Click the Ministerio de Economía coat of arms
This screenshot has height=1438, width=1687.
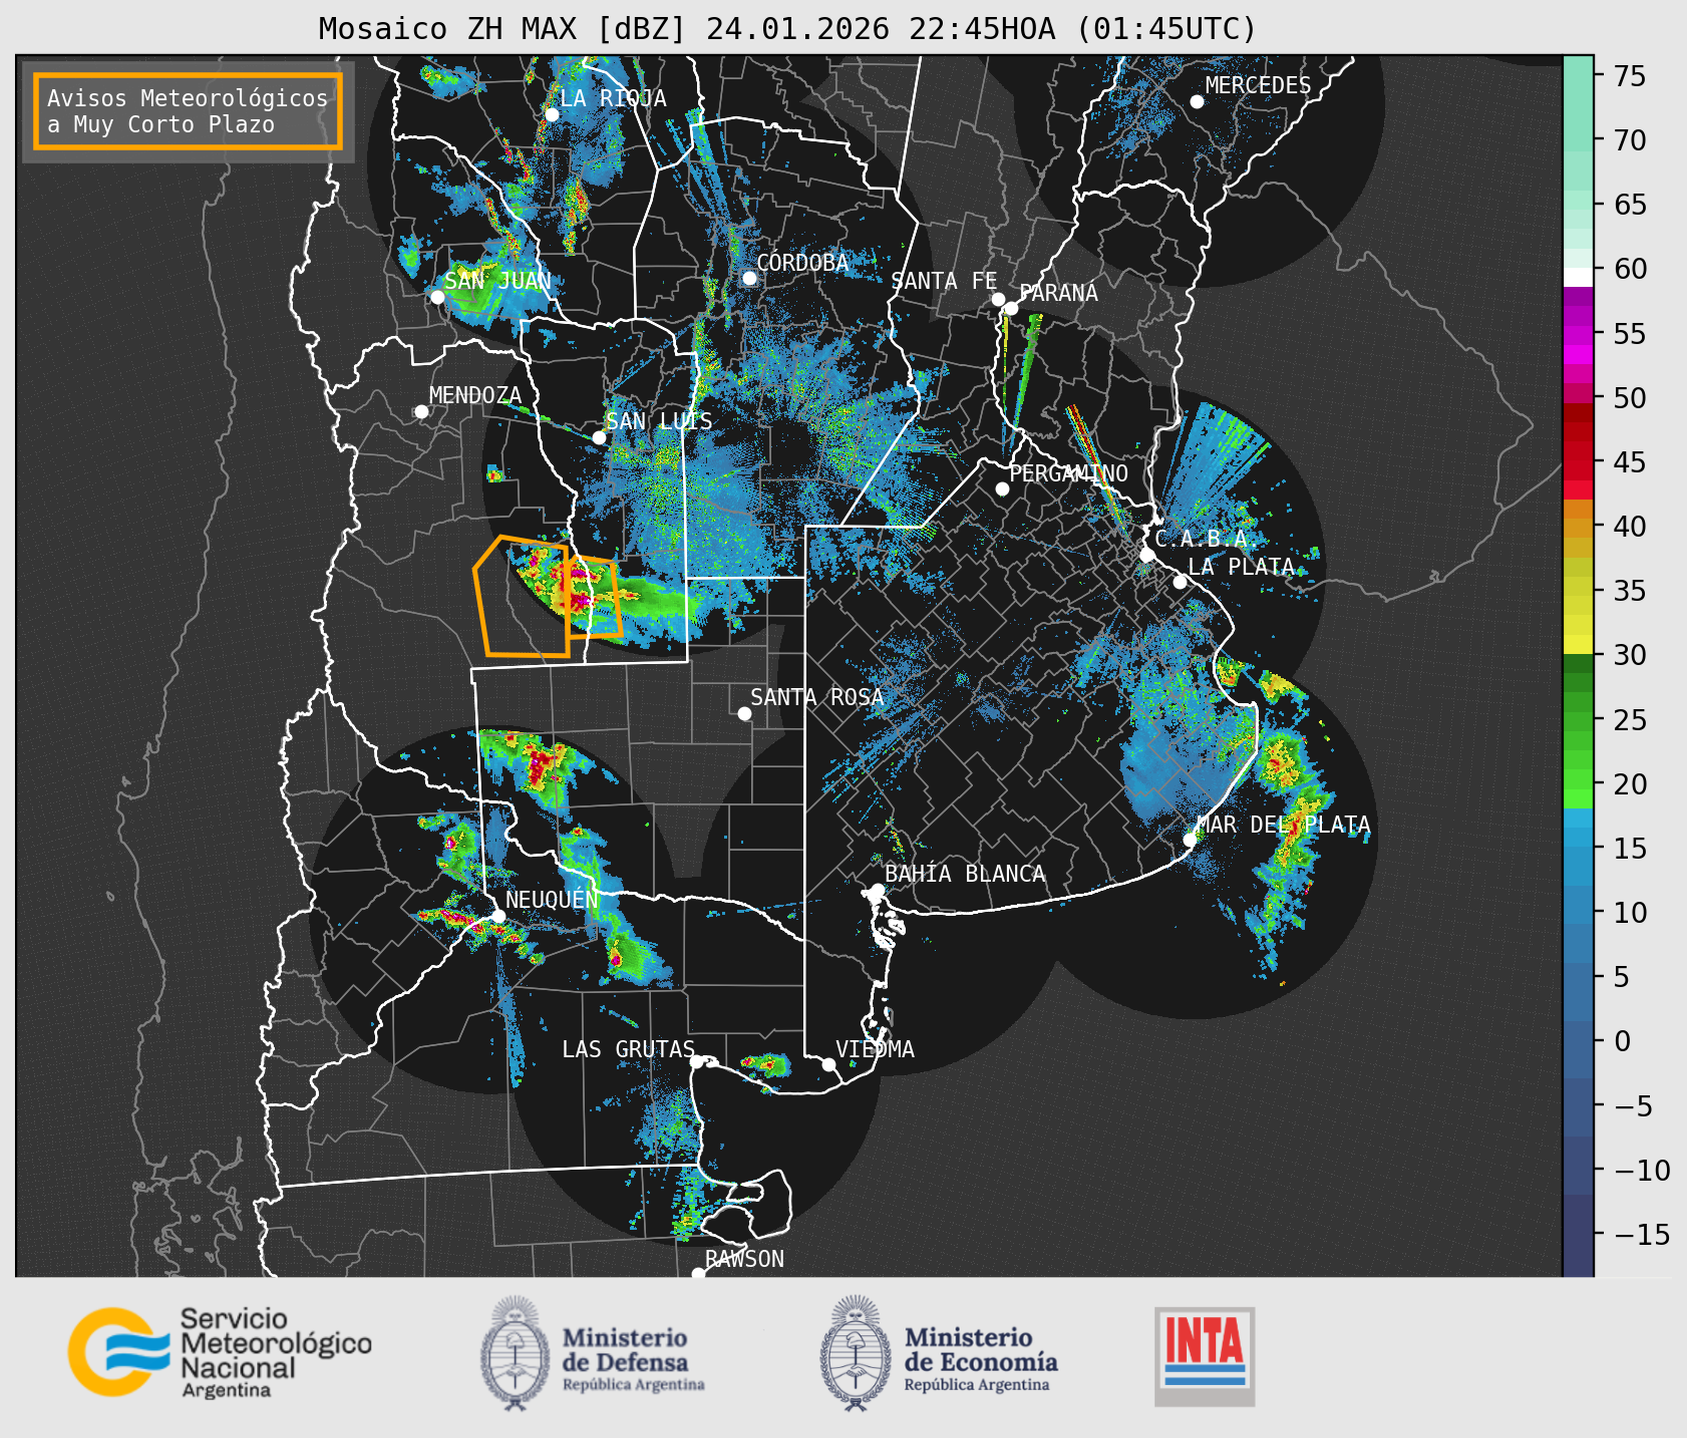pyautogui.click(x=855, y=1353)
